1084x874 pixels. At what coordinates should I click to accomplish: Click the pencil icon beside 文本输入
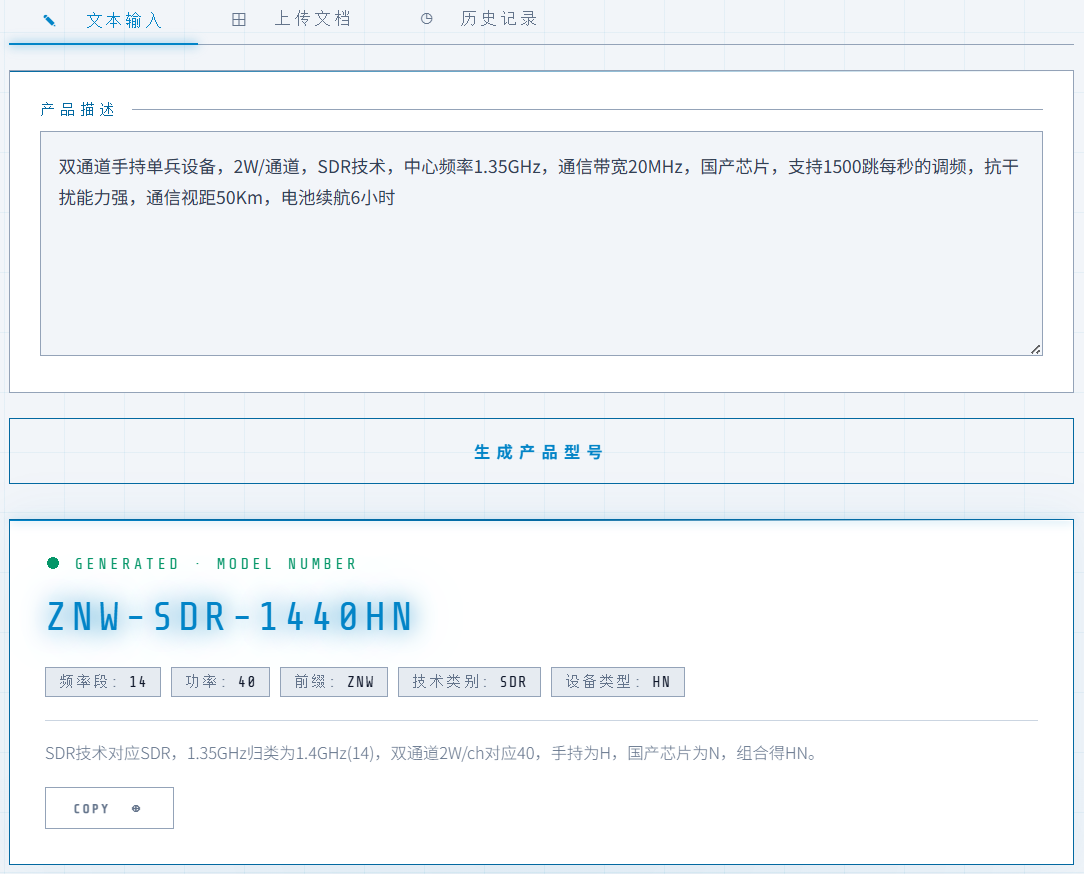(x=49, y=21)
